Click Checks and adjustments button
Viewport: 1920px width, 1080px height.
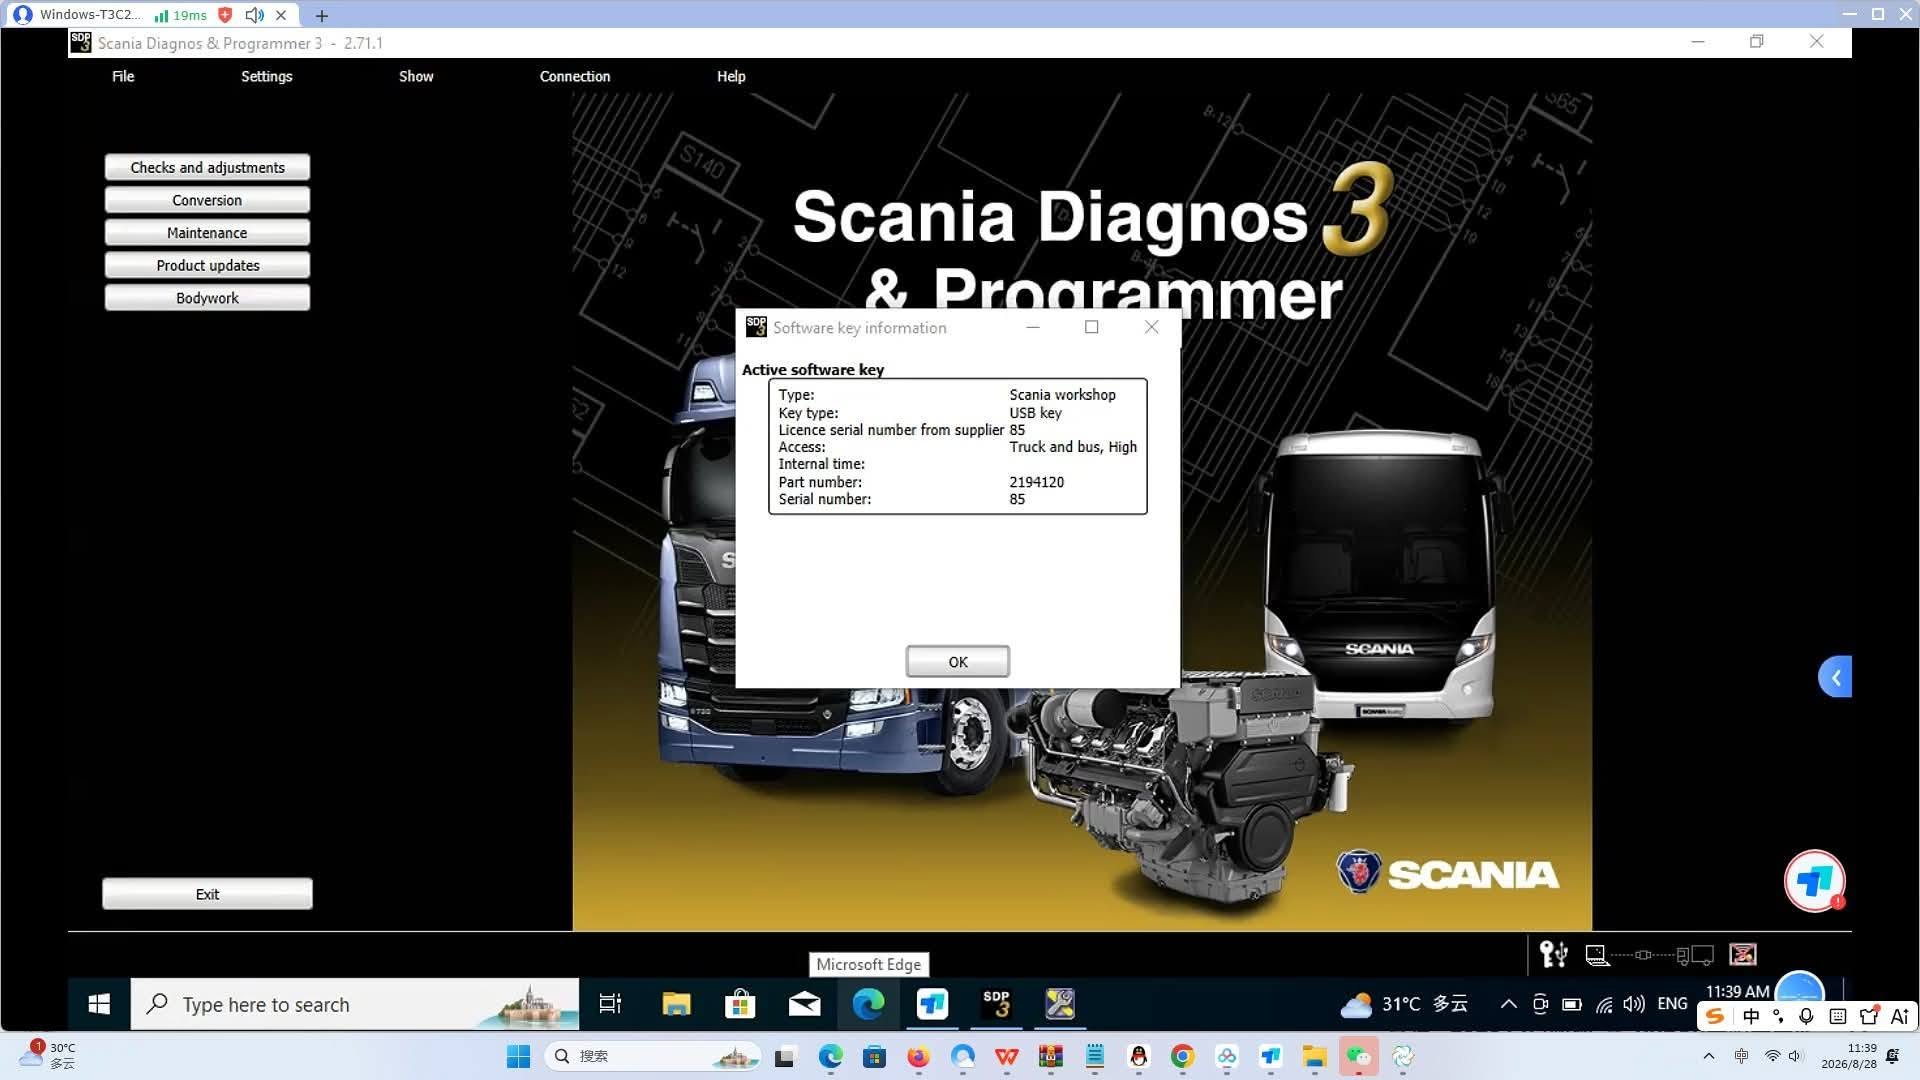coord(207,167)
